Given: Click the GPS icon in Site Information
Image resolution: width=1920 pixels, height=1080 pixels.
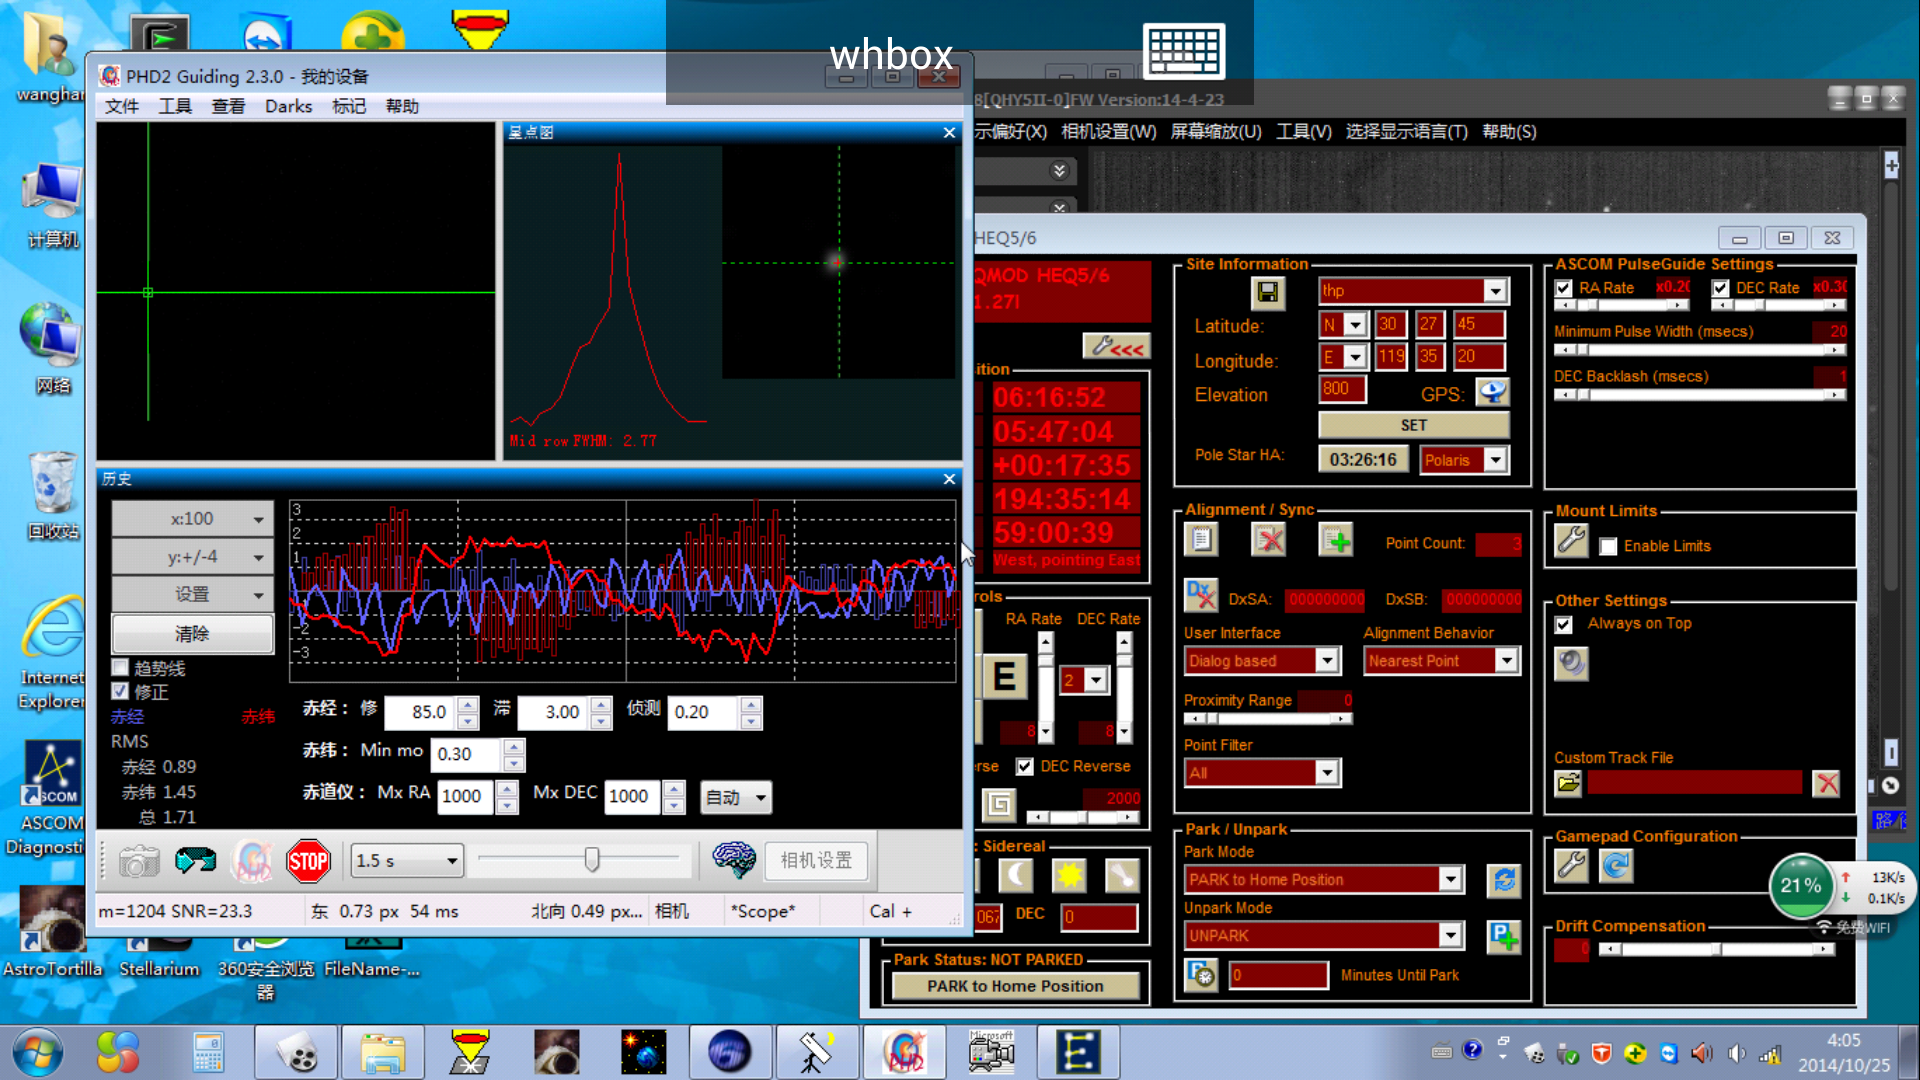Looking at the screenshot, I should pos(1492,393).
